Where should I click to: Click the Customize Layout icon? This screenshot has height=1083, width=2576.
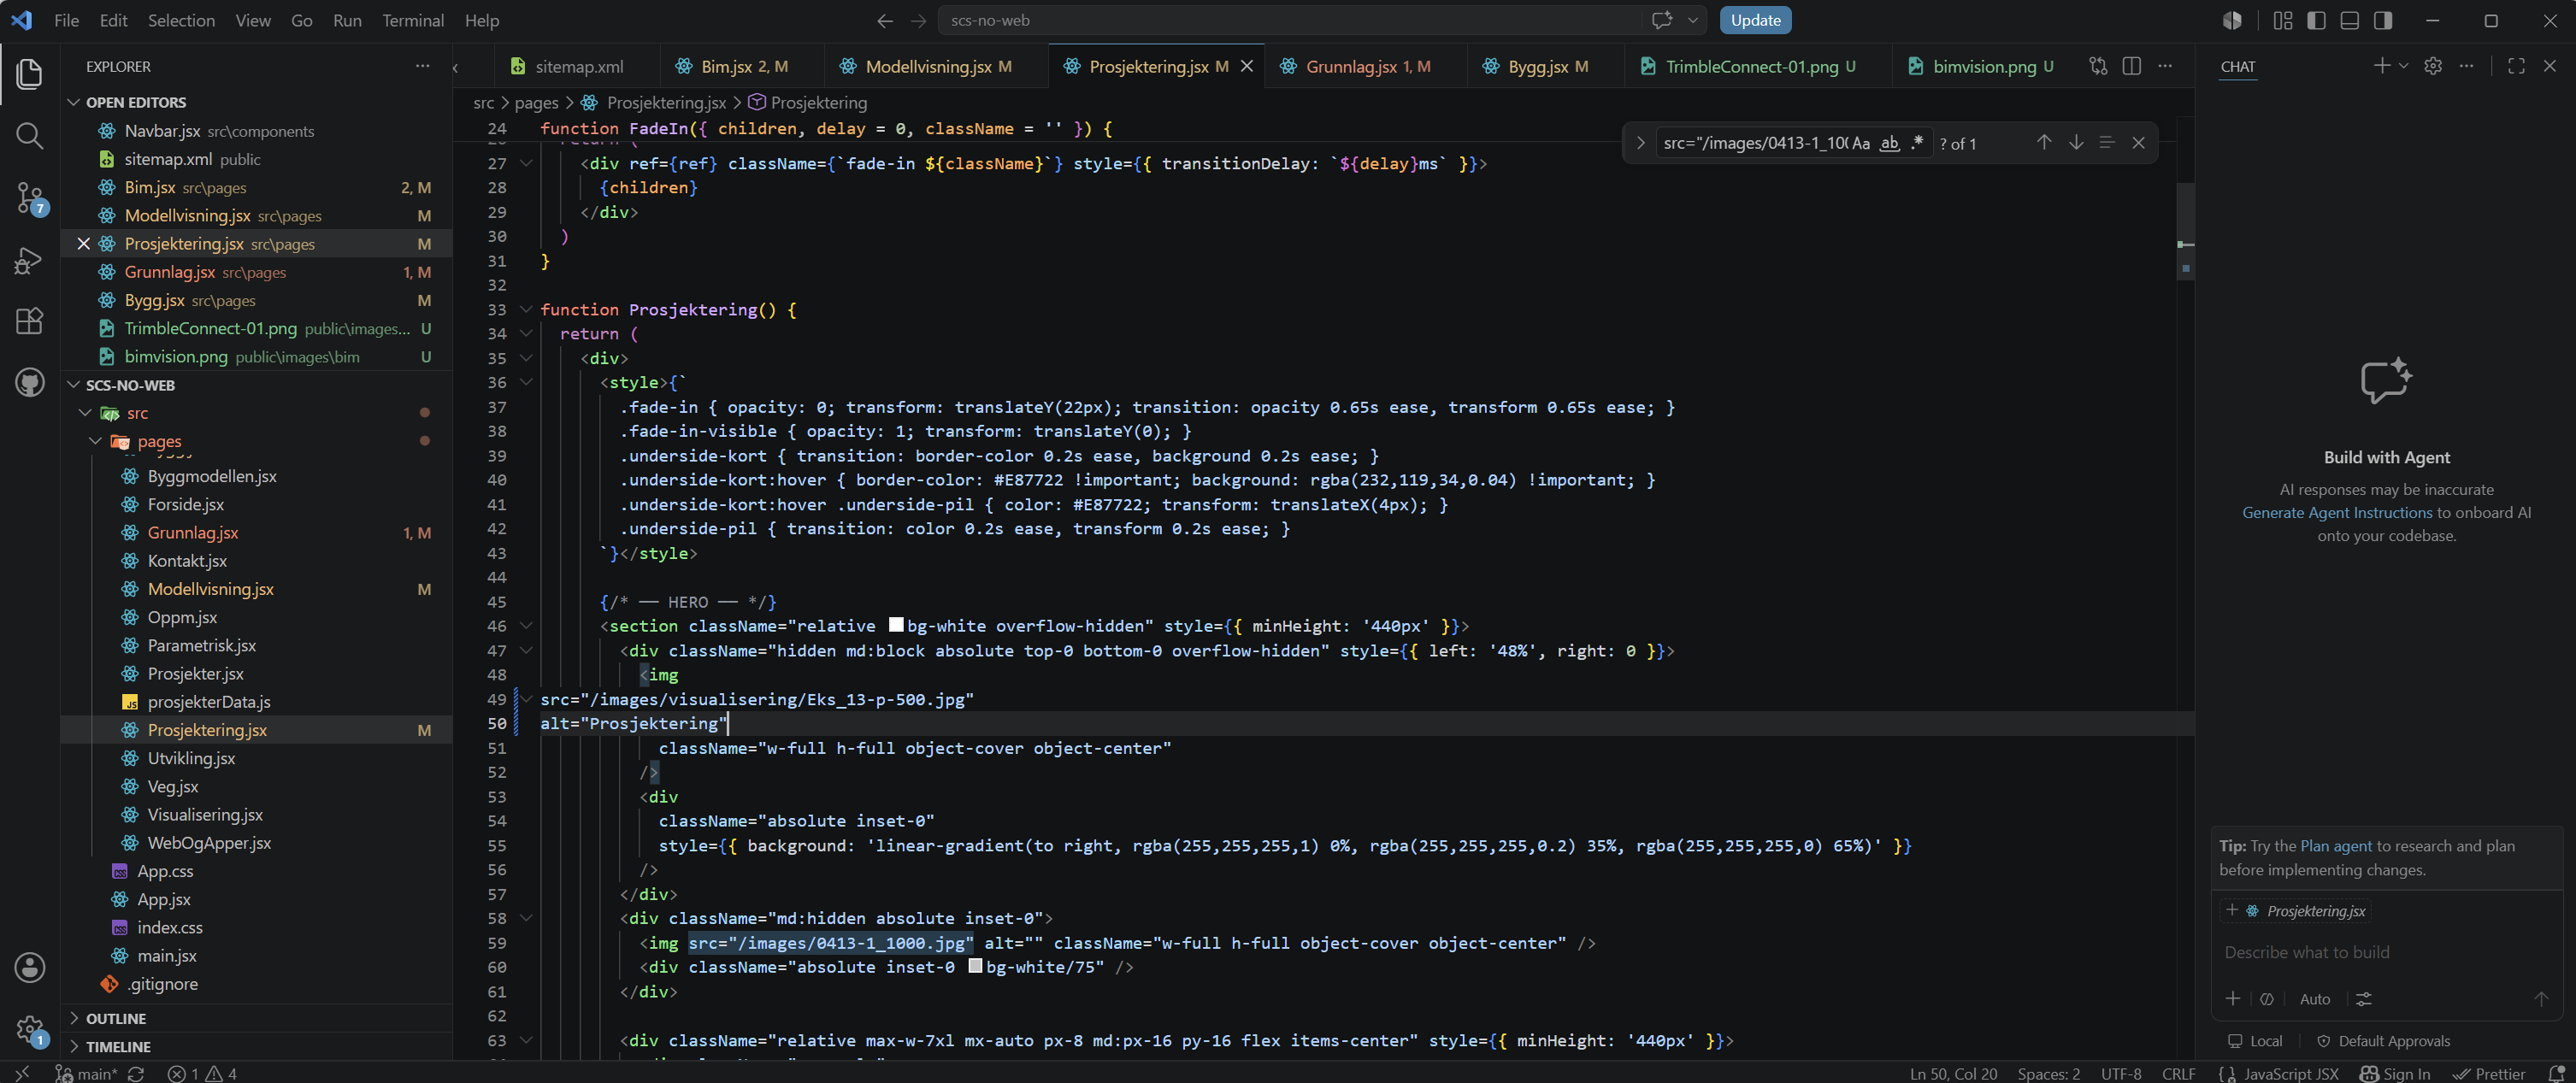[x=2282, y=20]
